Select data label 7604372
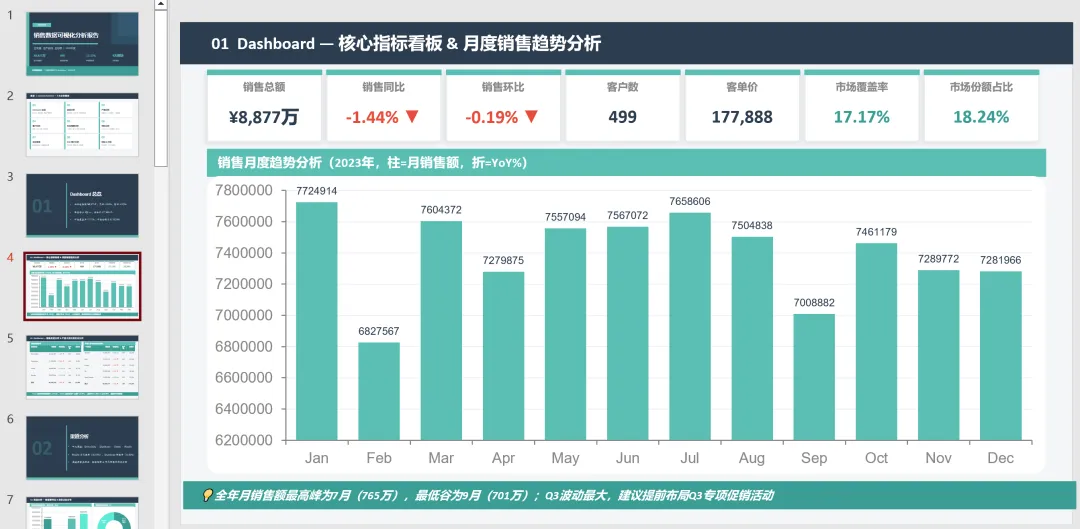The height and width of the screenshot is (529, 1080). pos(442,210)
